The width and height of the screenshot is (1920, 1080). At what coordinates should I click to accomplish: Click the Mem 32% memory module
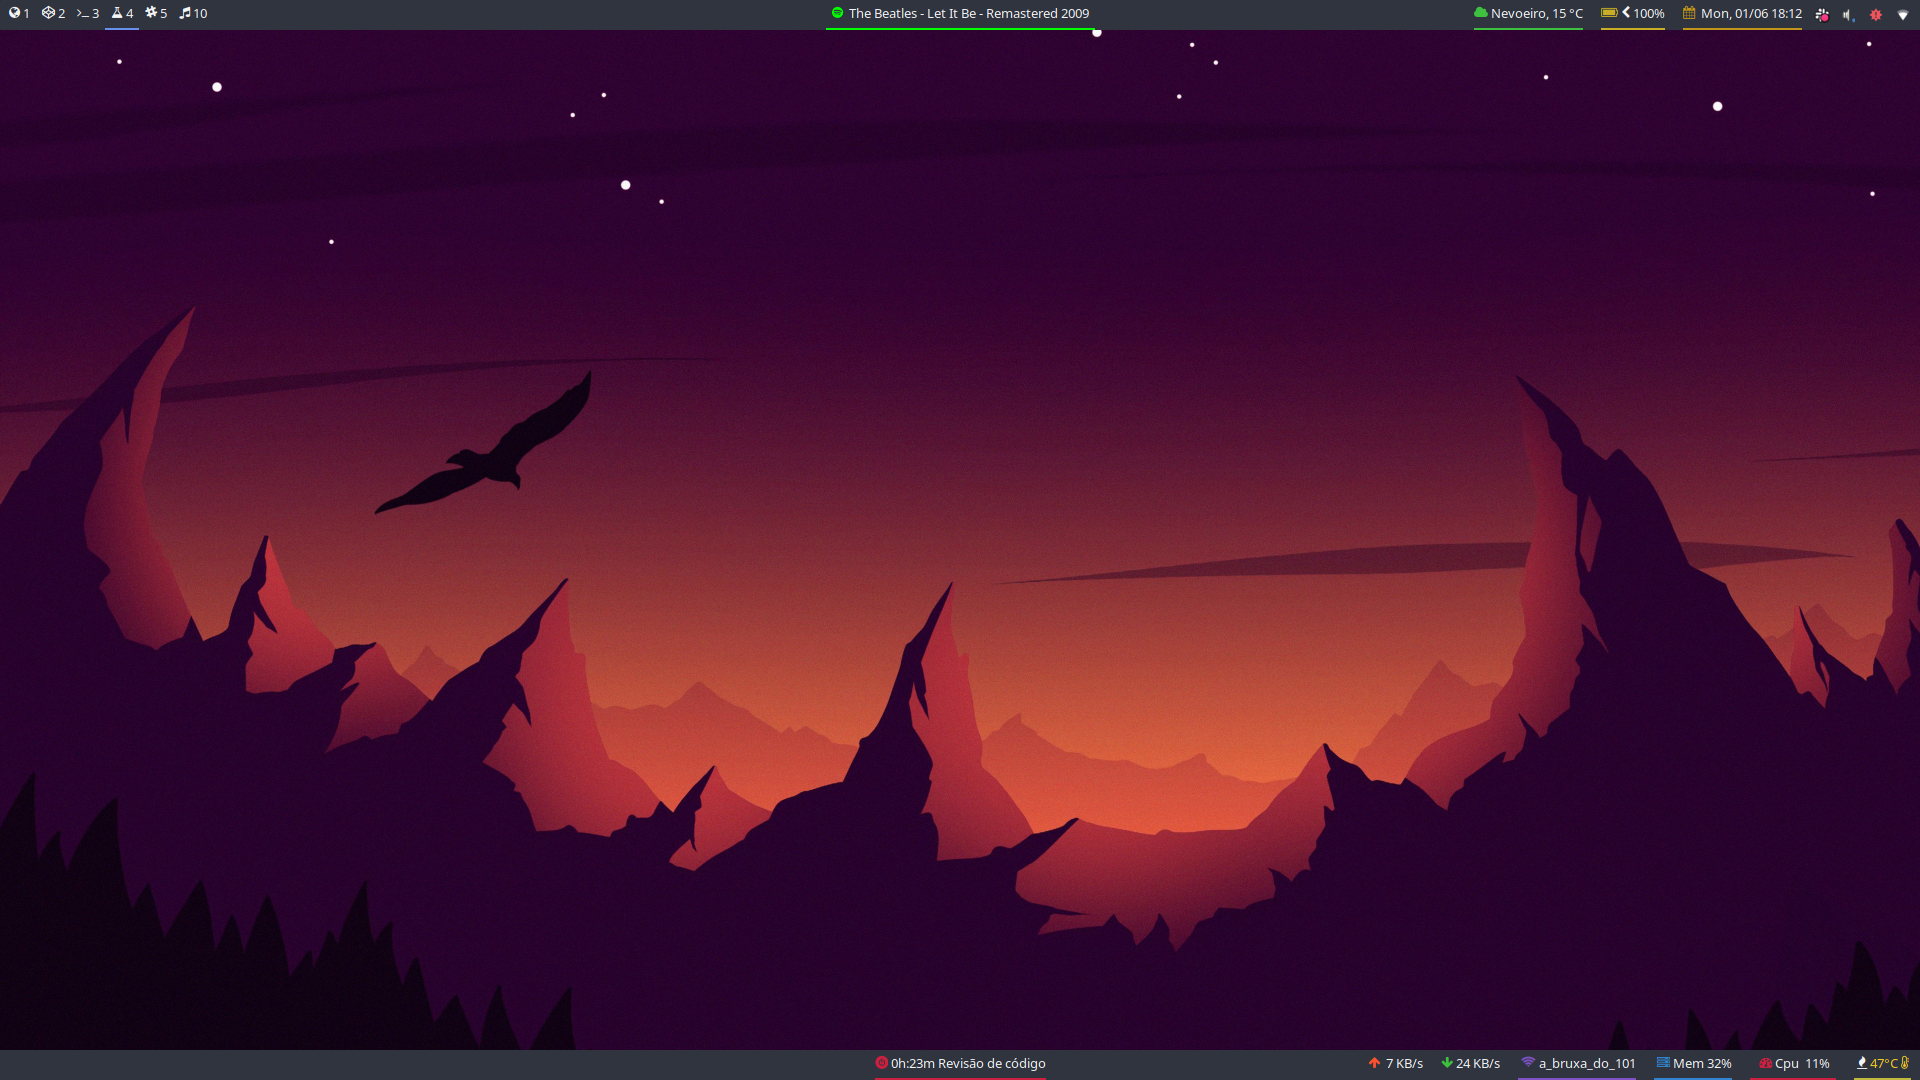1701,1063
